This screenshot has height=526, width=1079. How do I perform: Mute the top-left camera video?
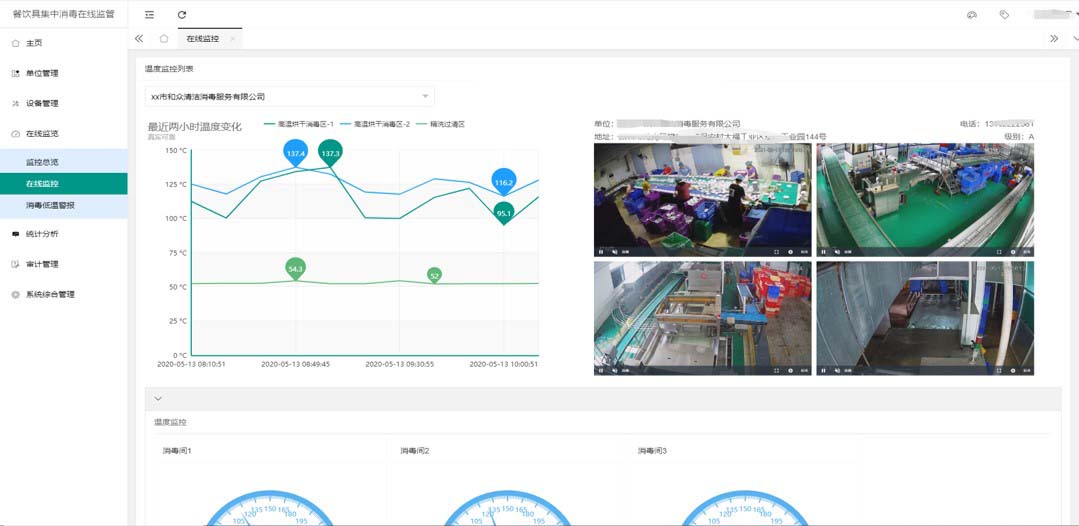click(615, 252)
